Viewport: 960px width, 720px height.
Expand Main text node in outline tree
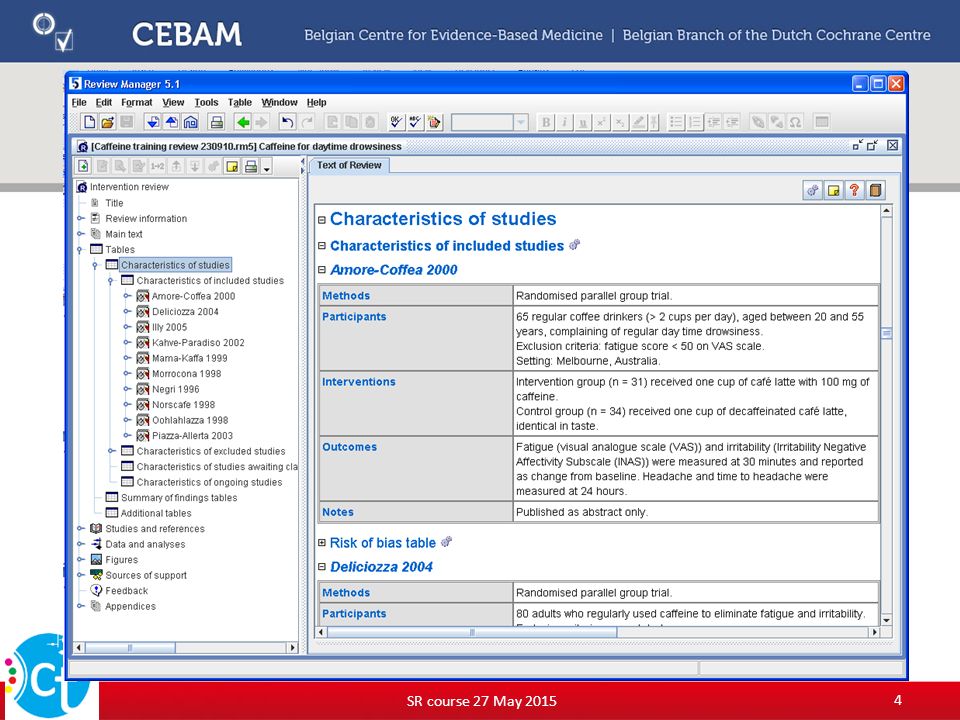pyautogui.click(x=80, y=234)
